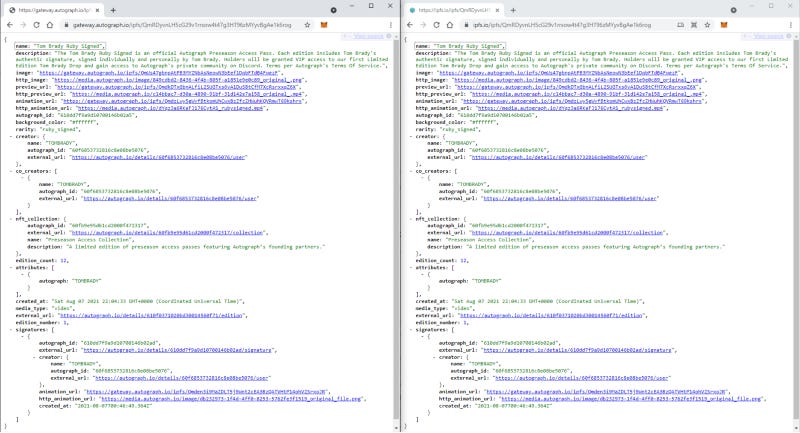Screen dimensions: 800x433
Task: Click the round profile icon in gateway.autograph.io title bar
Action: point(333,10)
